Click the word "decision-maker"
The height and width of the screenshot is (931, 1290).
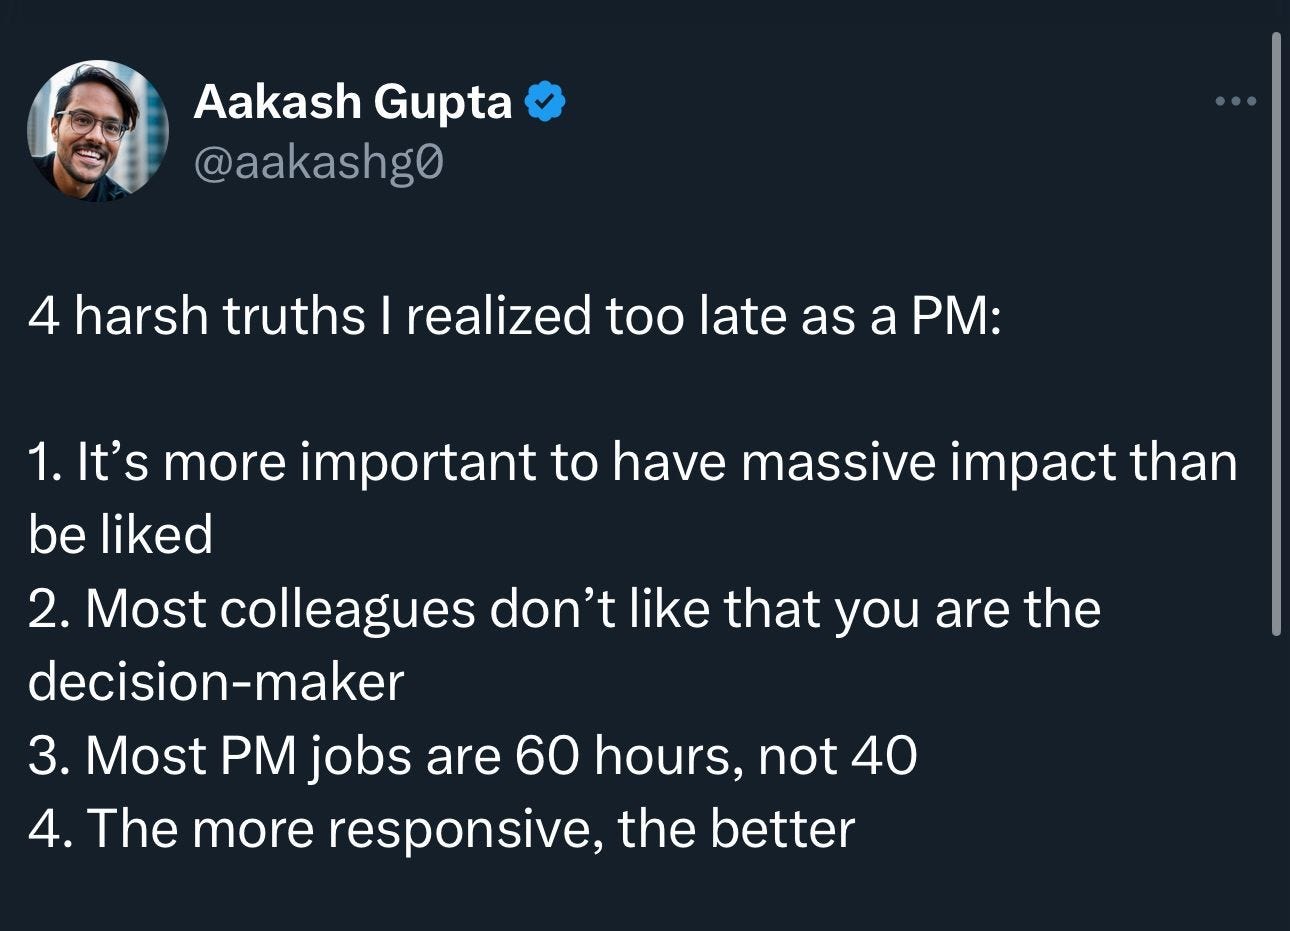tap(216, 682)
